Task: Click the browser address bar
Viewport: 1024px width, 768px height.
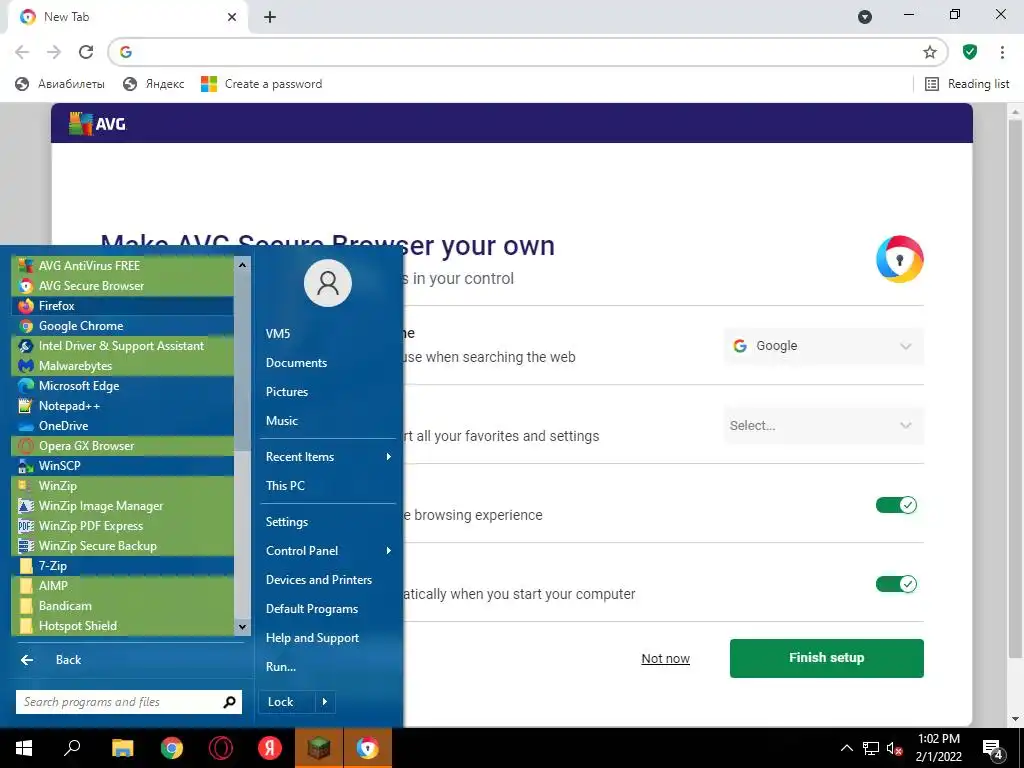Action: 526,52
